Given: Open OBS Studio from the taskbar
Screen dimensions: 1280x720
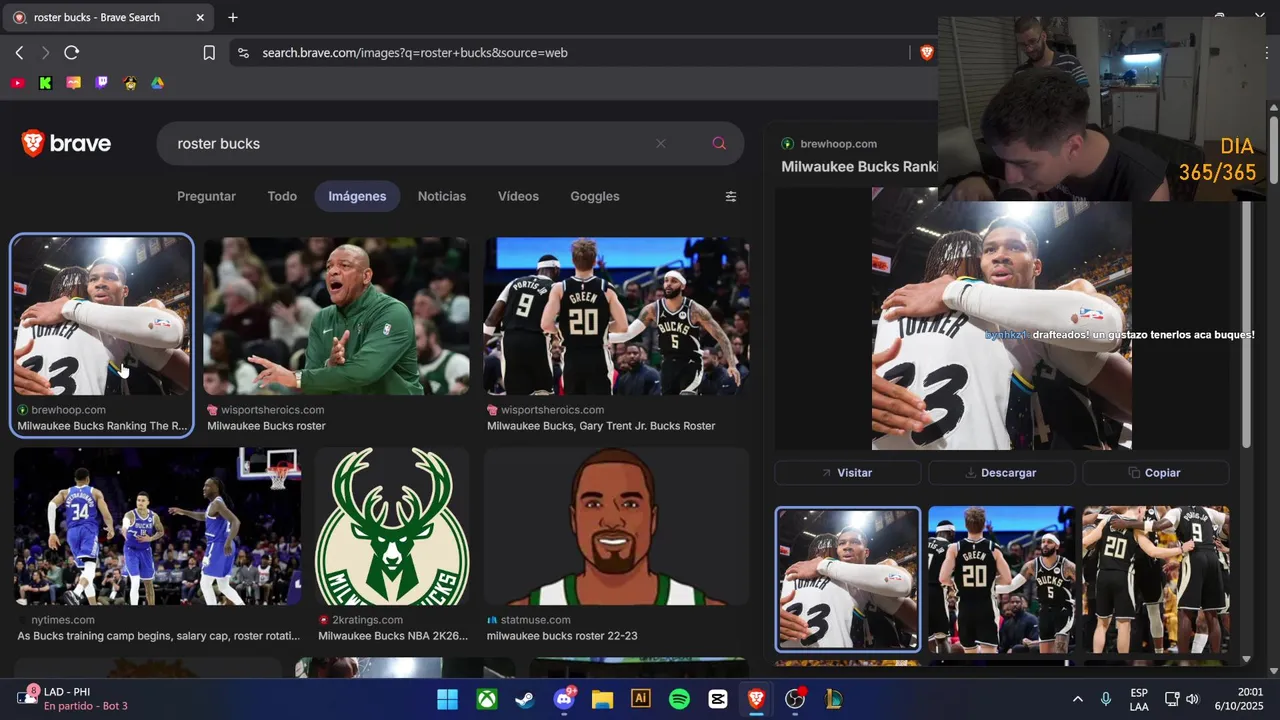Looking at the screenshot, I should pyautogui.click(x=795, y=699).
